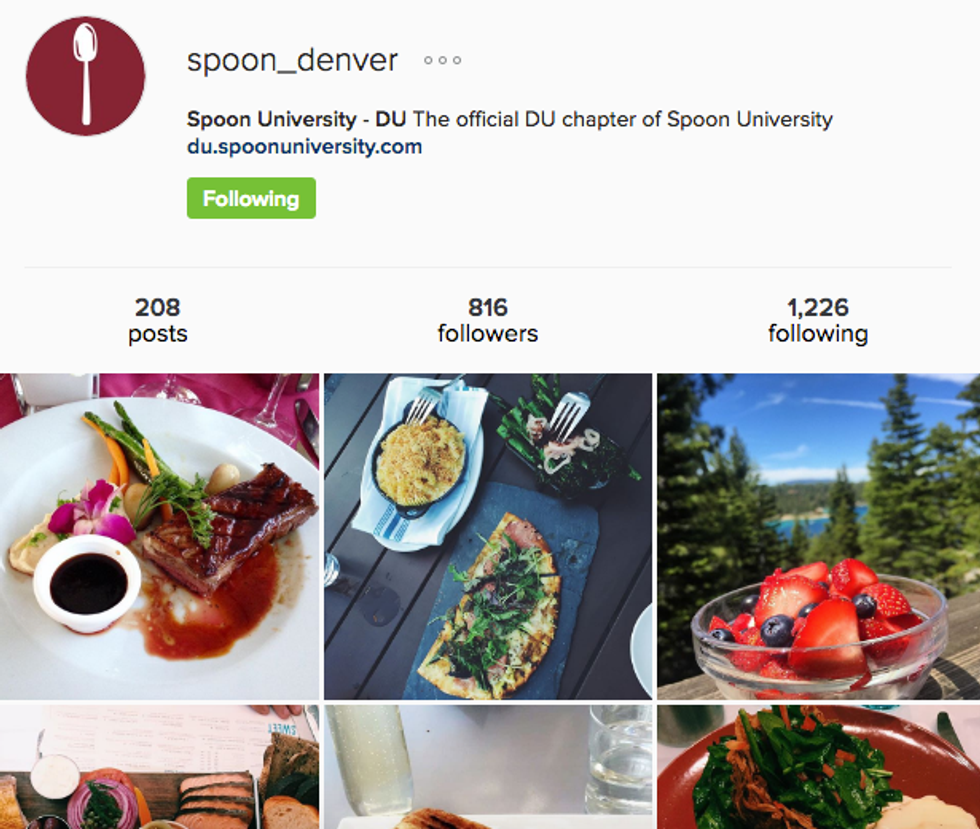Click the word followers under 816
This screenshot has height=829, width=980.
coord(488,333)
